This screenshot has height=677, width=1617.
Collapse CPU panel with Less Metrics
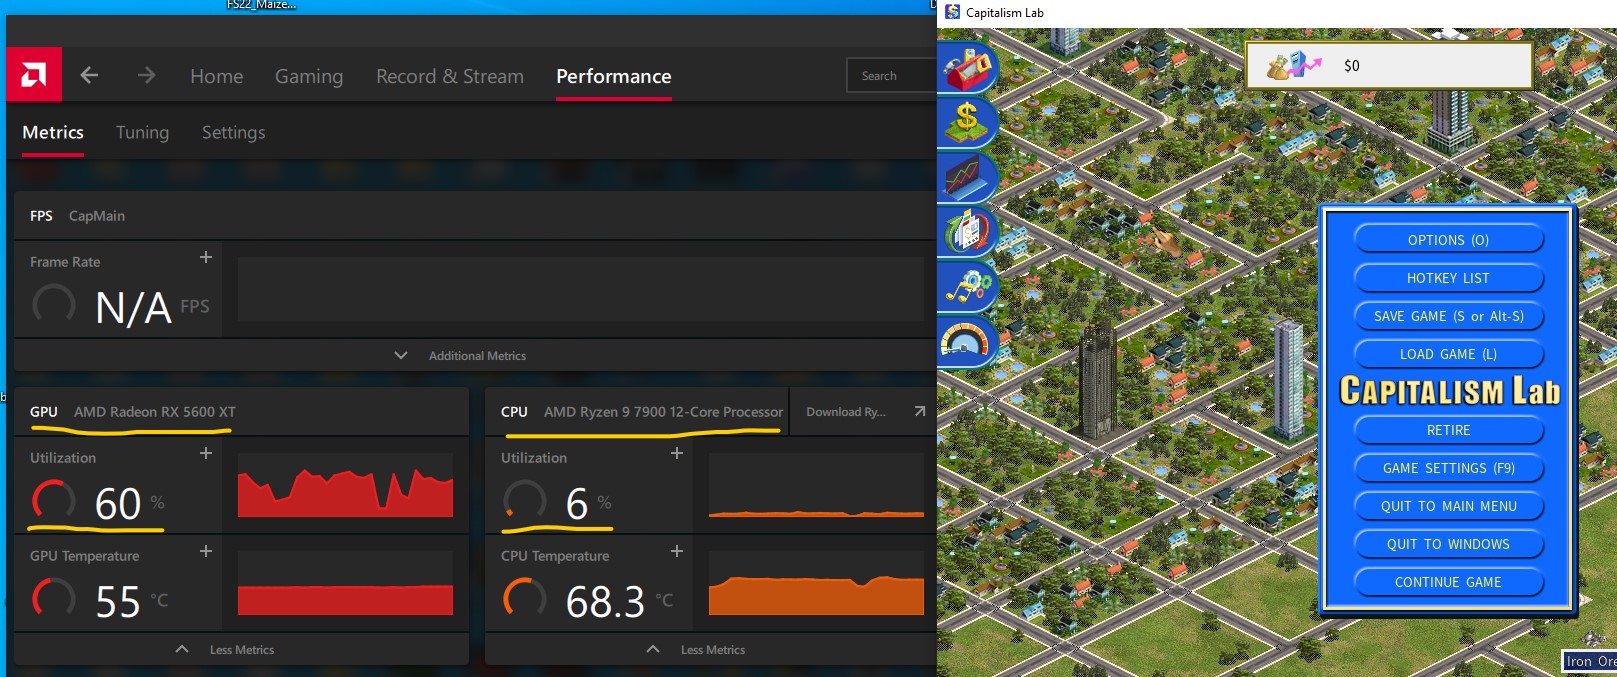click(697, 649)
